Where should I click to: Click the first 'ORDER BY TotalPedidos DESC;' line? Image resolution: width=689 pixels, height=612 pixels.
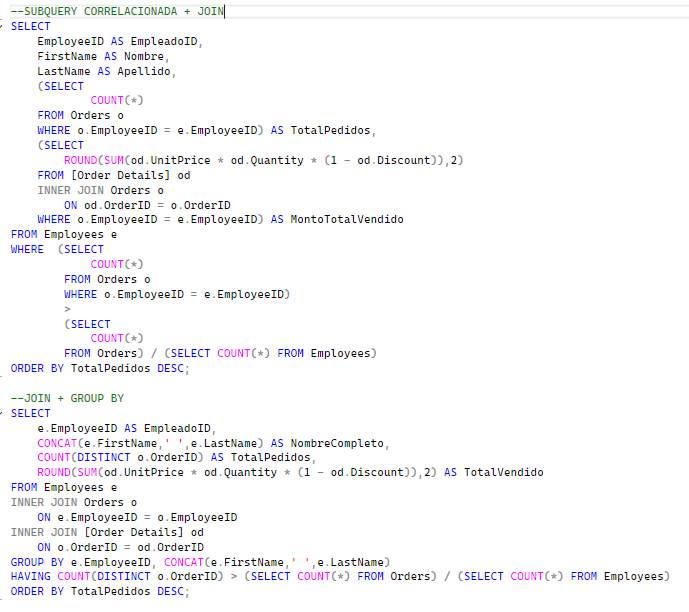(x=100, y=368)
